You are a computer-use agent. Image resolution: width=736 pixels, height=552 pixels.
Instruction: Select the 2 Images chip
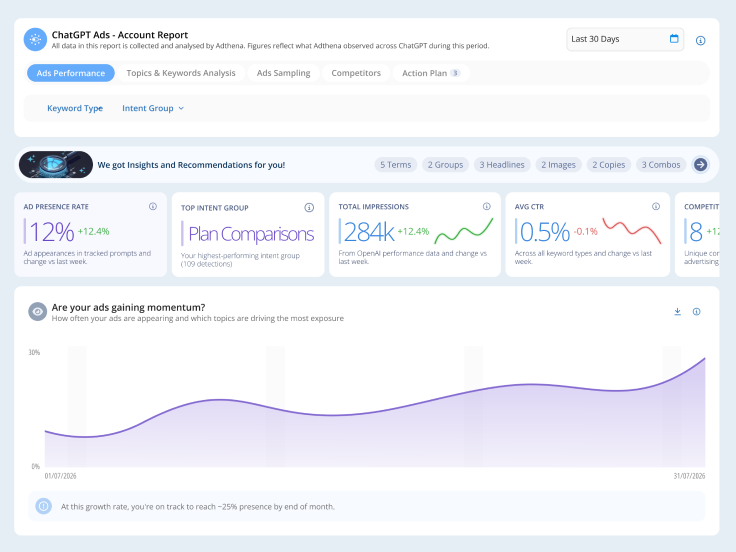[x=559, y=165]
